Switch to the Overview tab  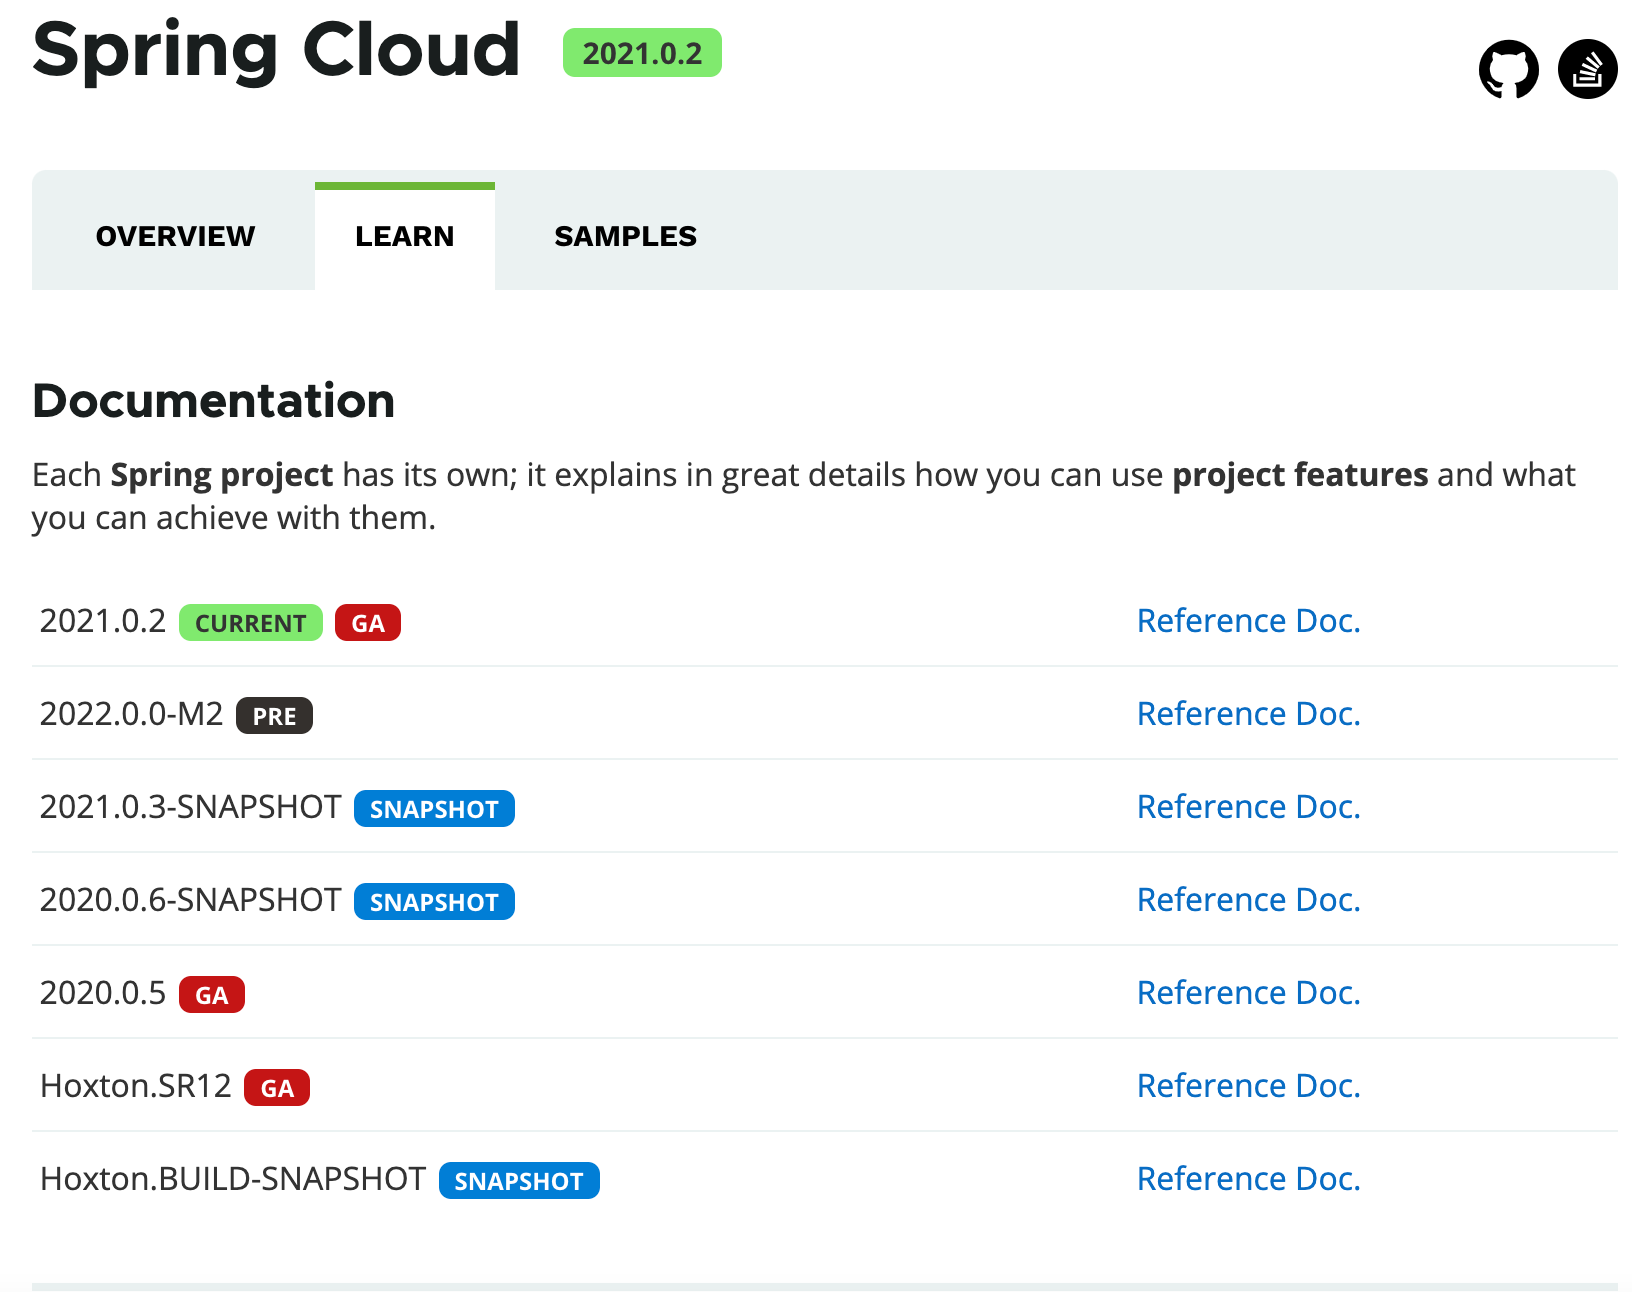click(175, 237)
